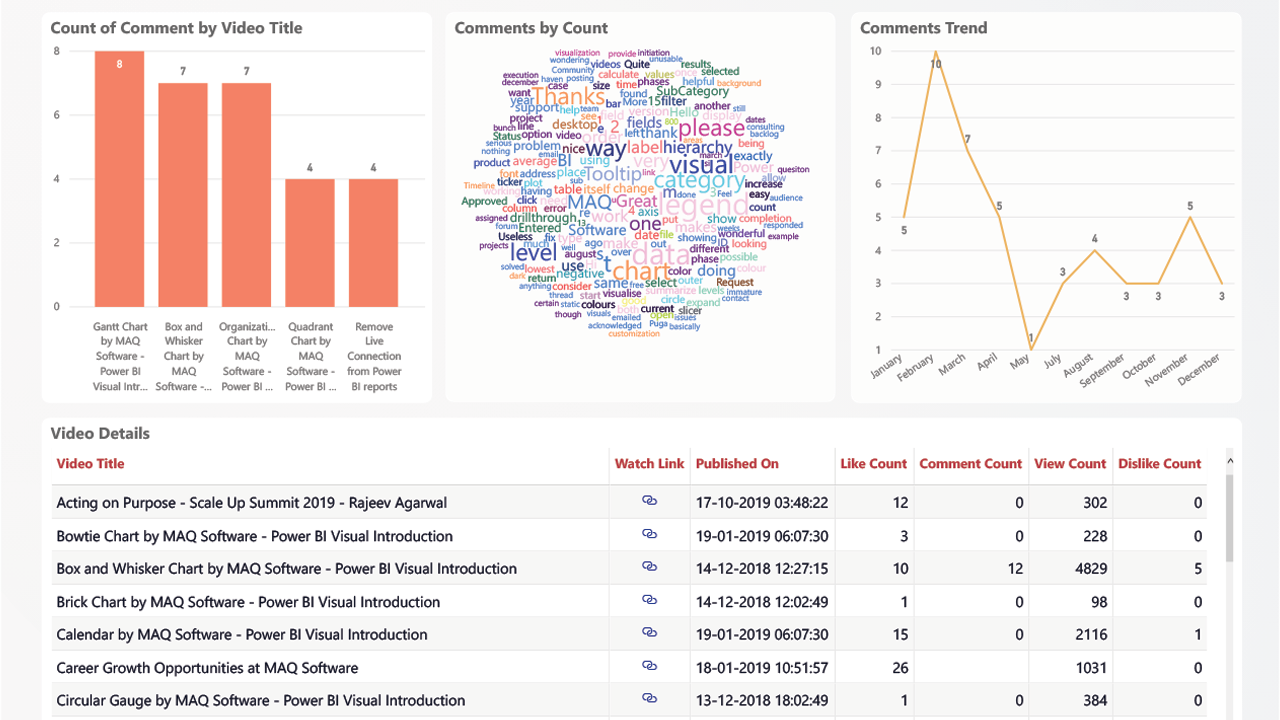1280x720 pixels.
Task: Click view count 2116 cell
Action: [x=1091, y=635]
